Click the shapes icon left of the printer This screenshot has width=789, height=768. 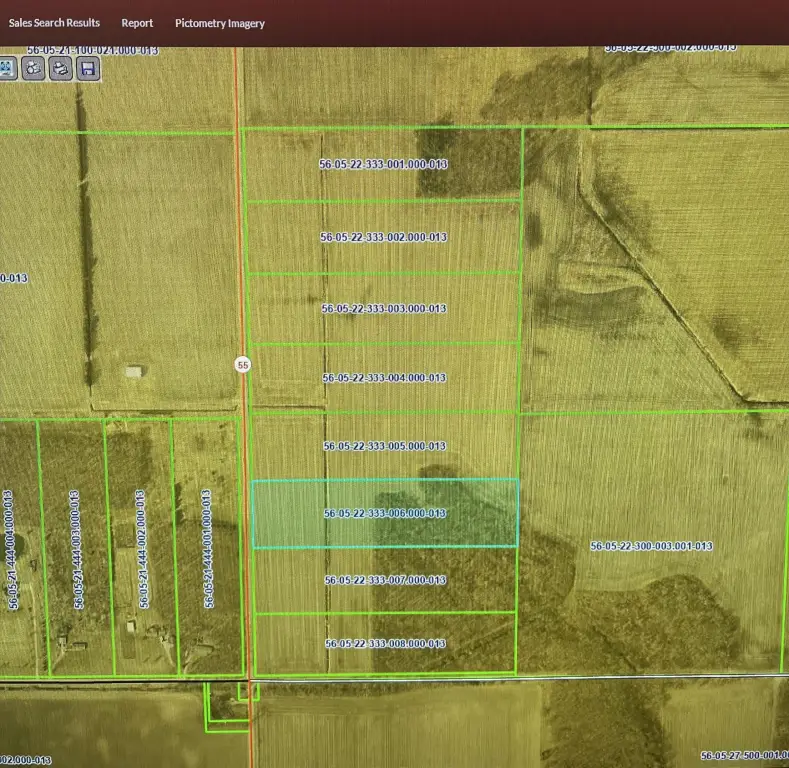click(34, 68)
